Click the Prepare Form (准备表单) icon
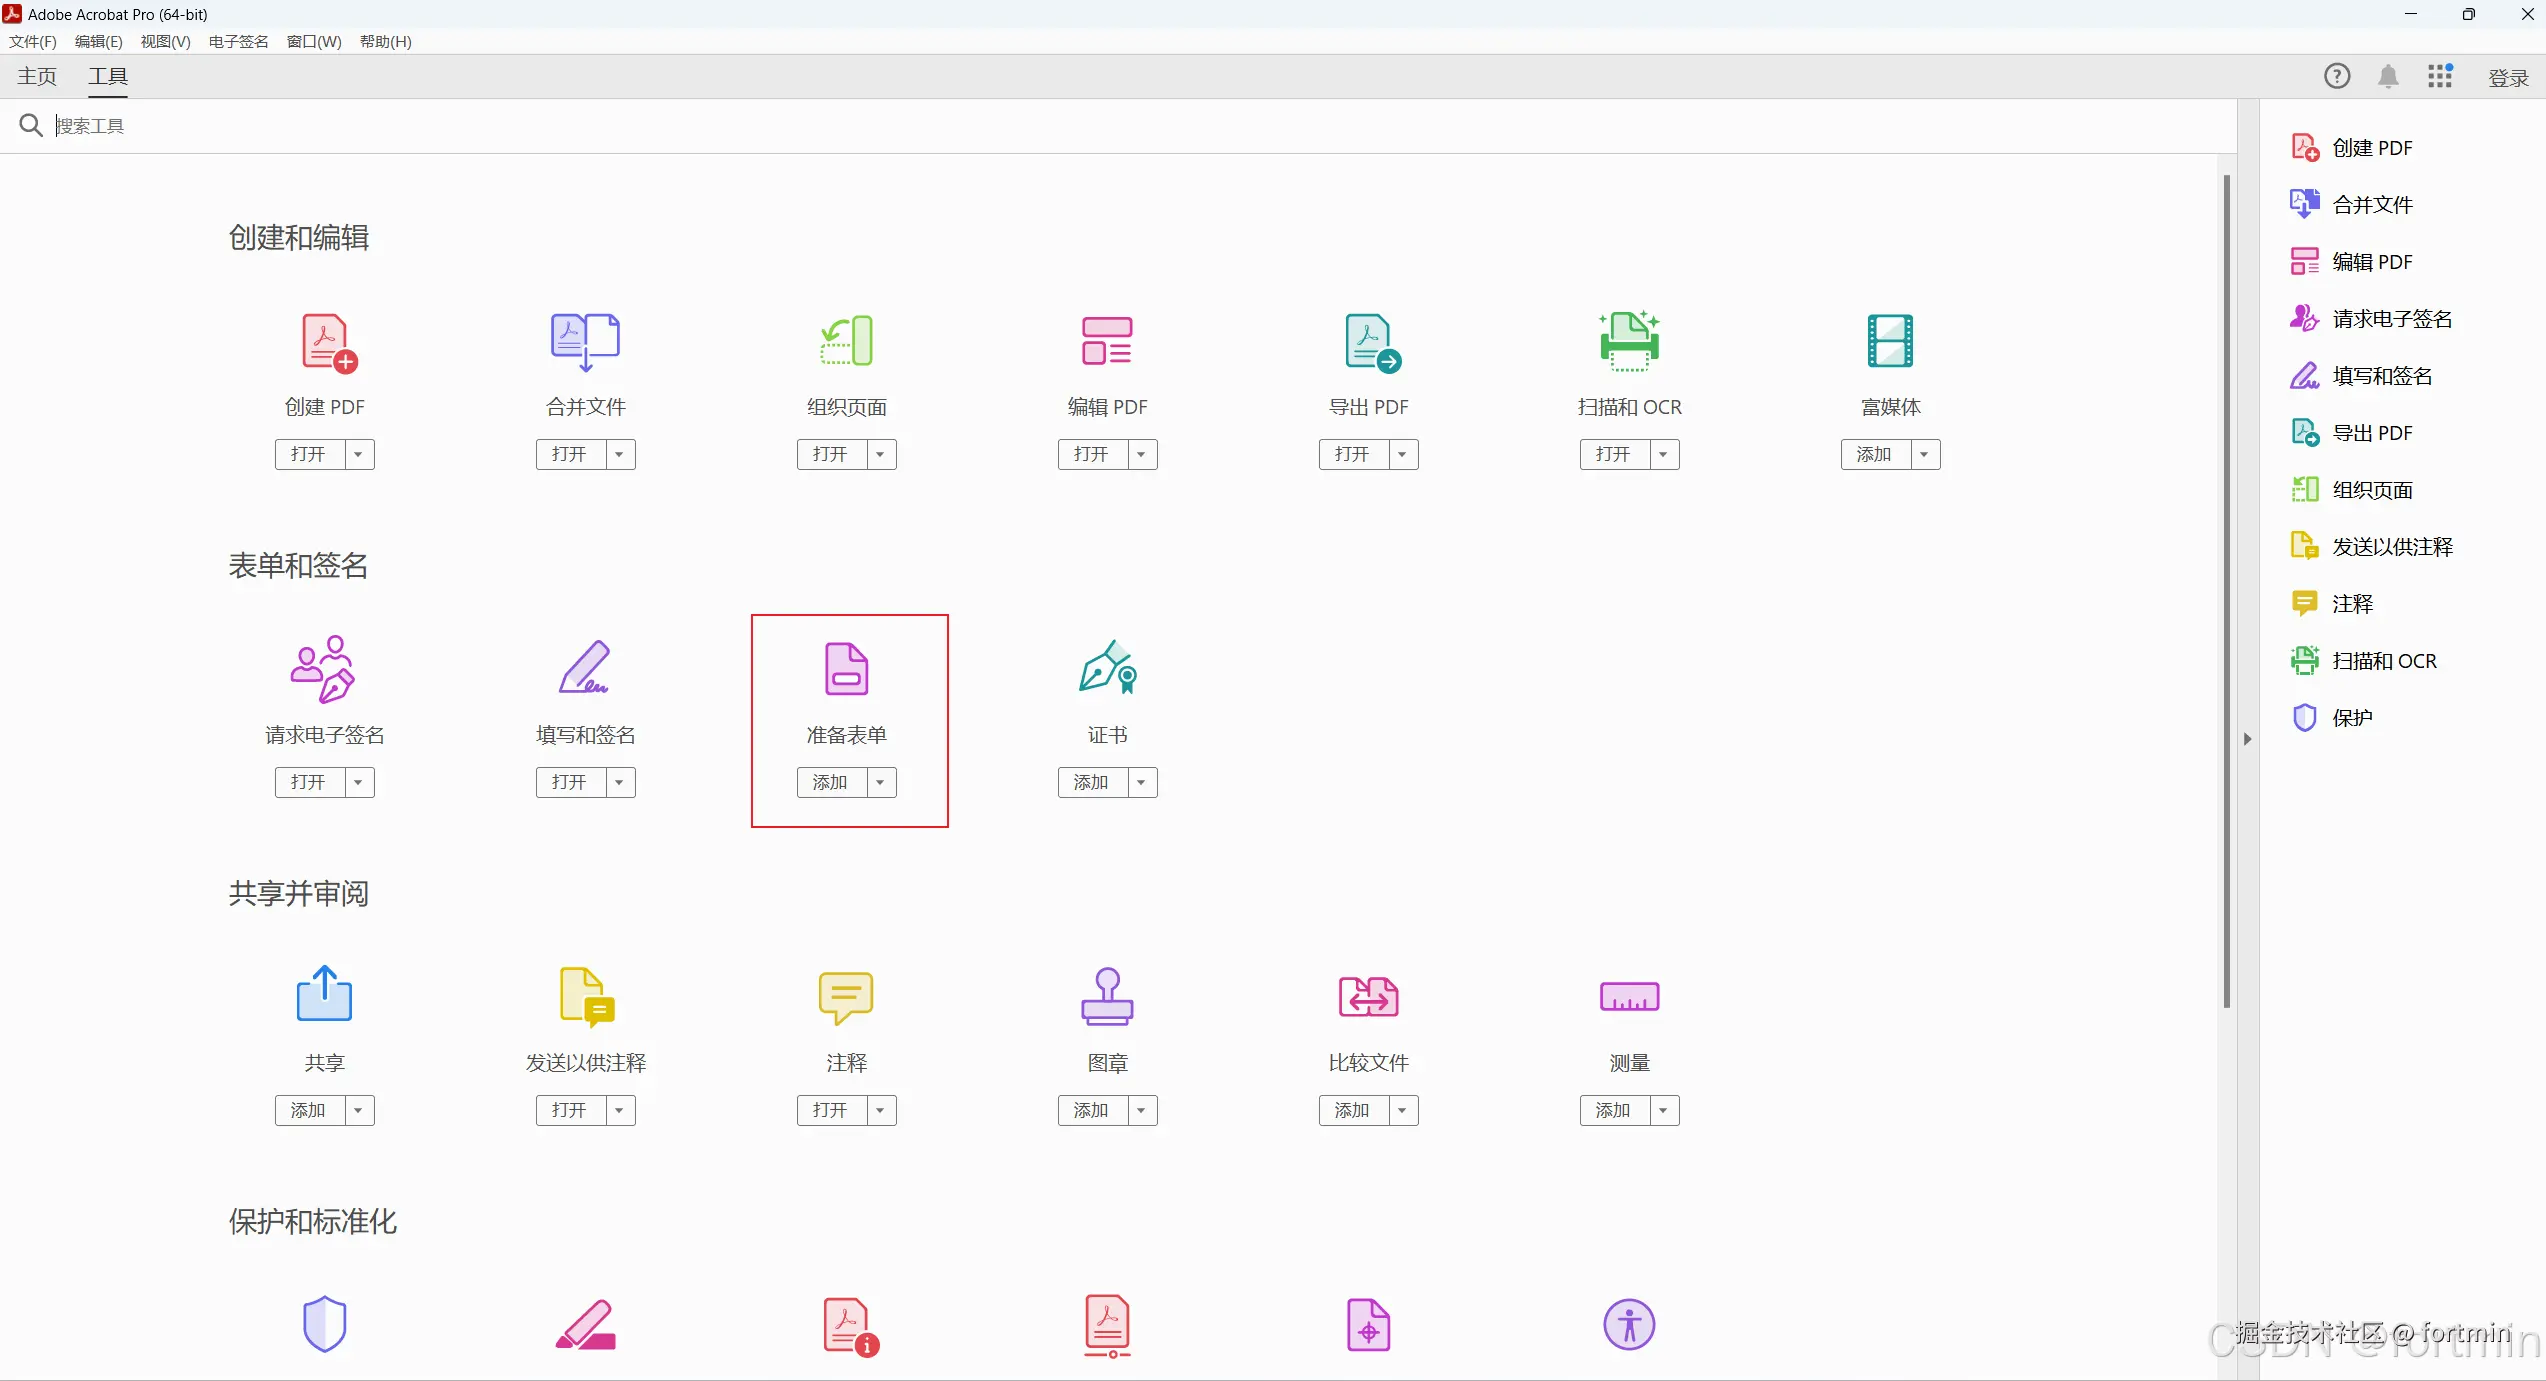Image resolution: width=2546 pixels, height=1381 pixels. pyautogui.click(x=847, y=669)
